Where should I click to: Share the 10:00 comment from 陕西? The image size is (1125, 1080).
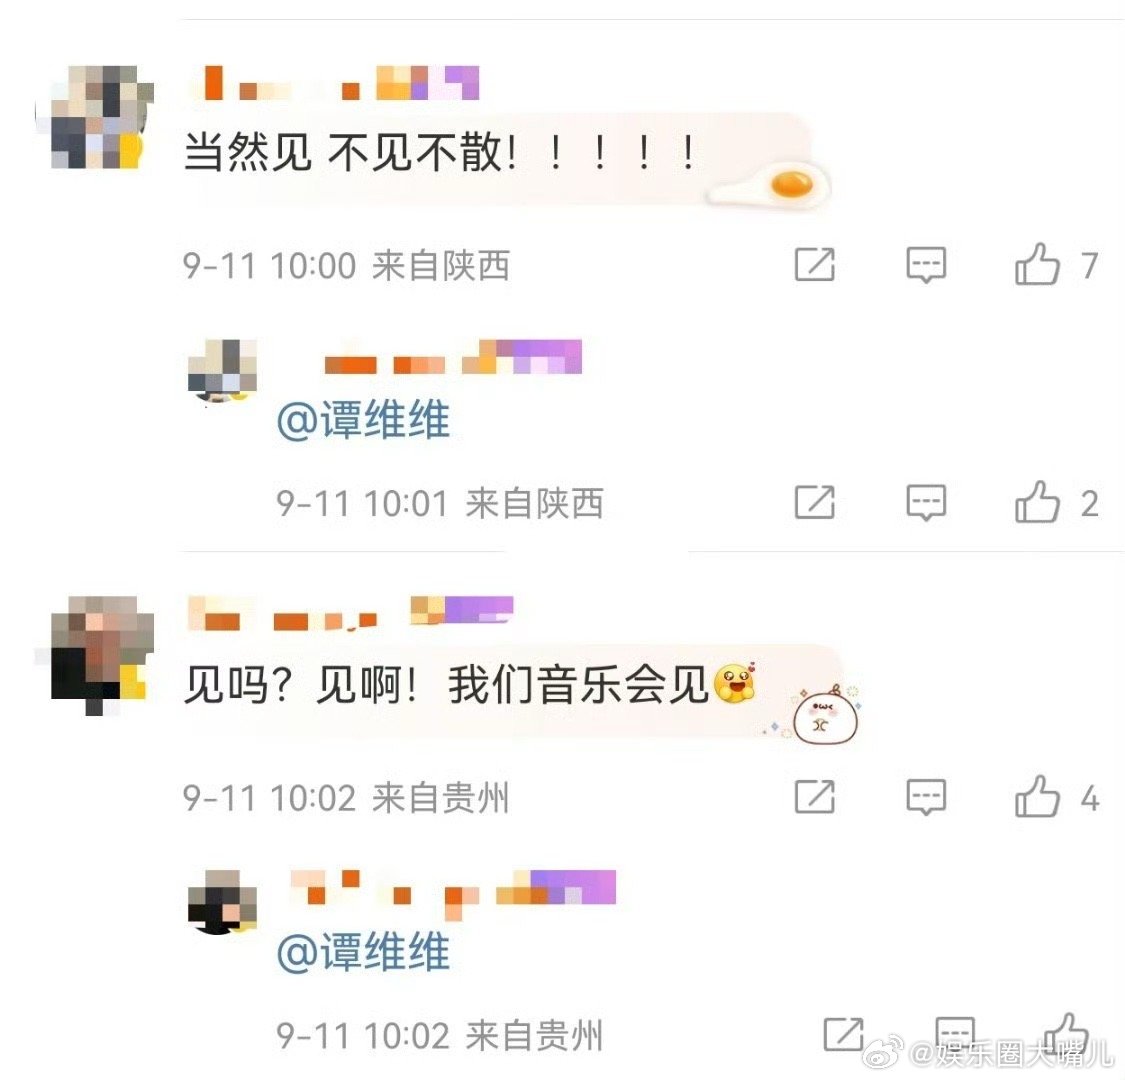click(815, 264)
